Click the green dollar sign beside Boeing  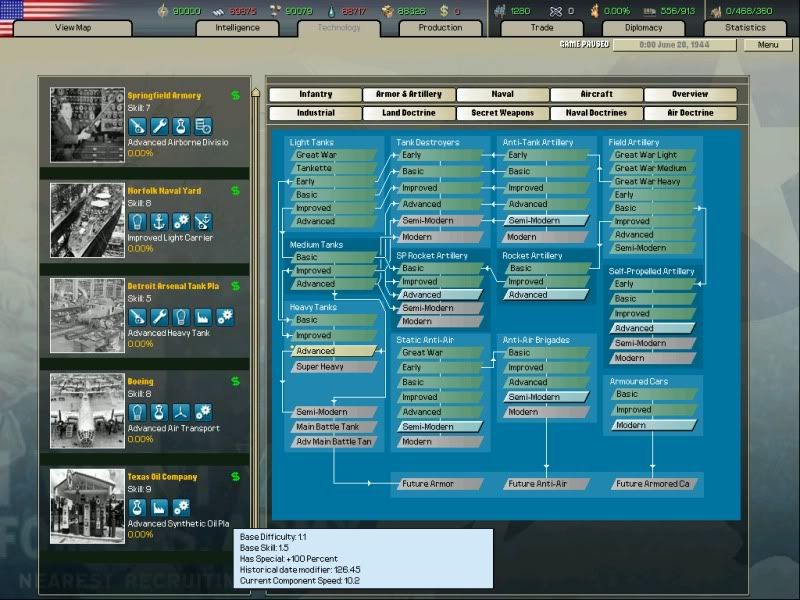[x=235, y=382]
